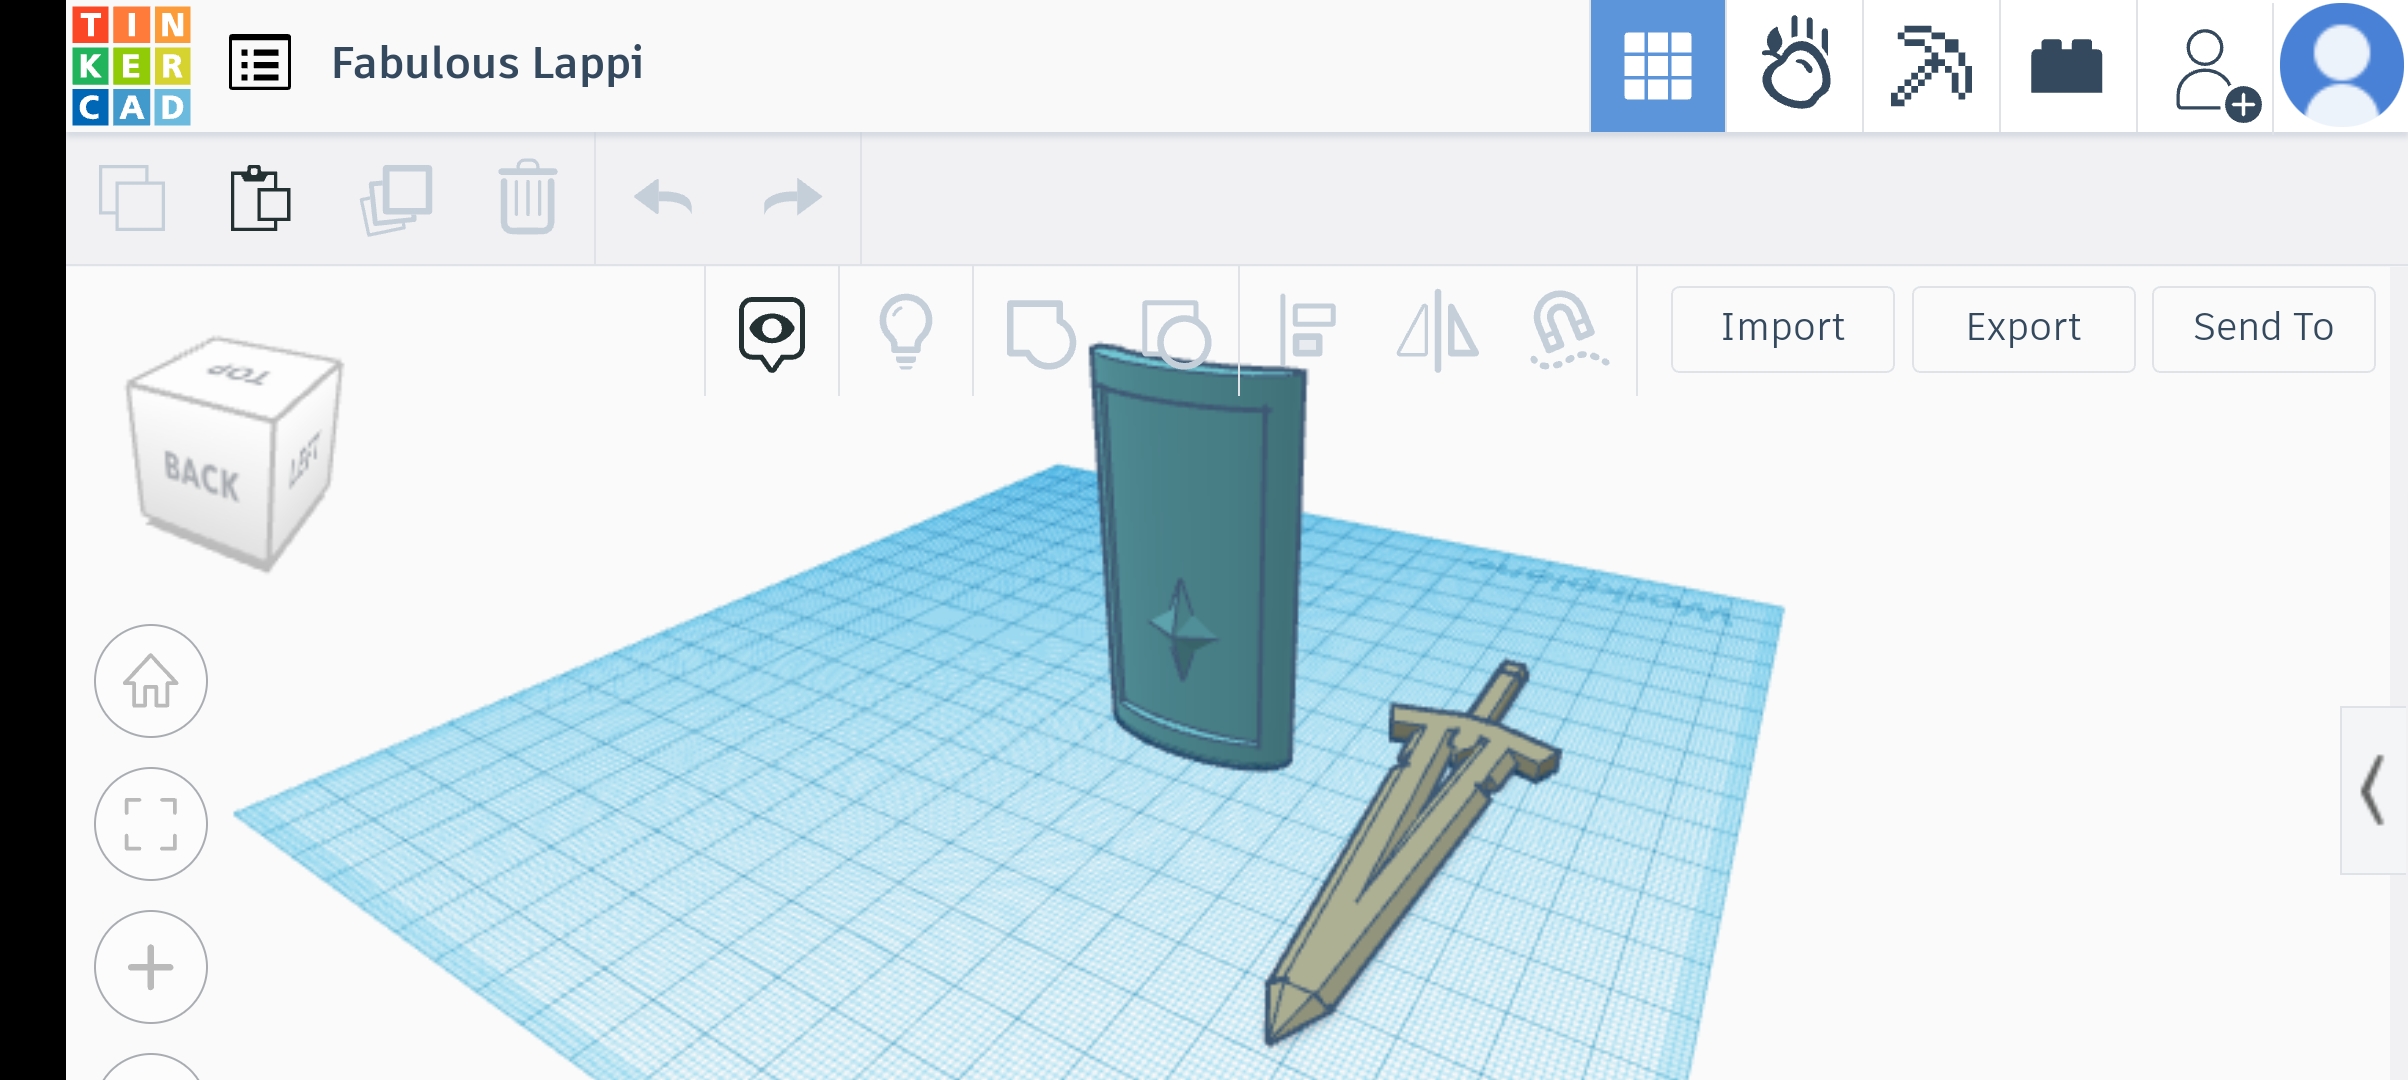Screen dimensions: 2408x1080
Task: Open the Tinkercad home logo
Action: tap(131, 66)
